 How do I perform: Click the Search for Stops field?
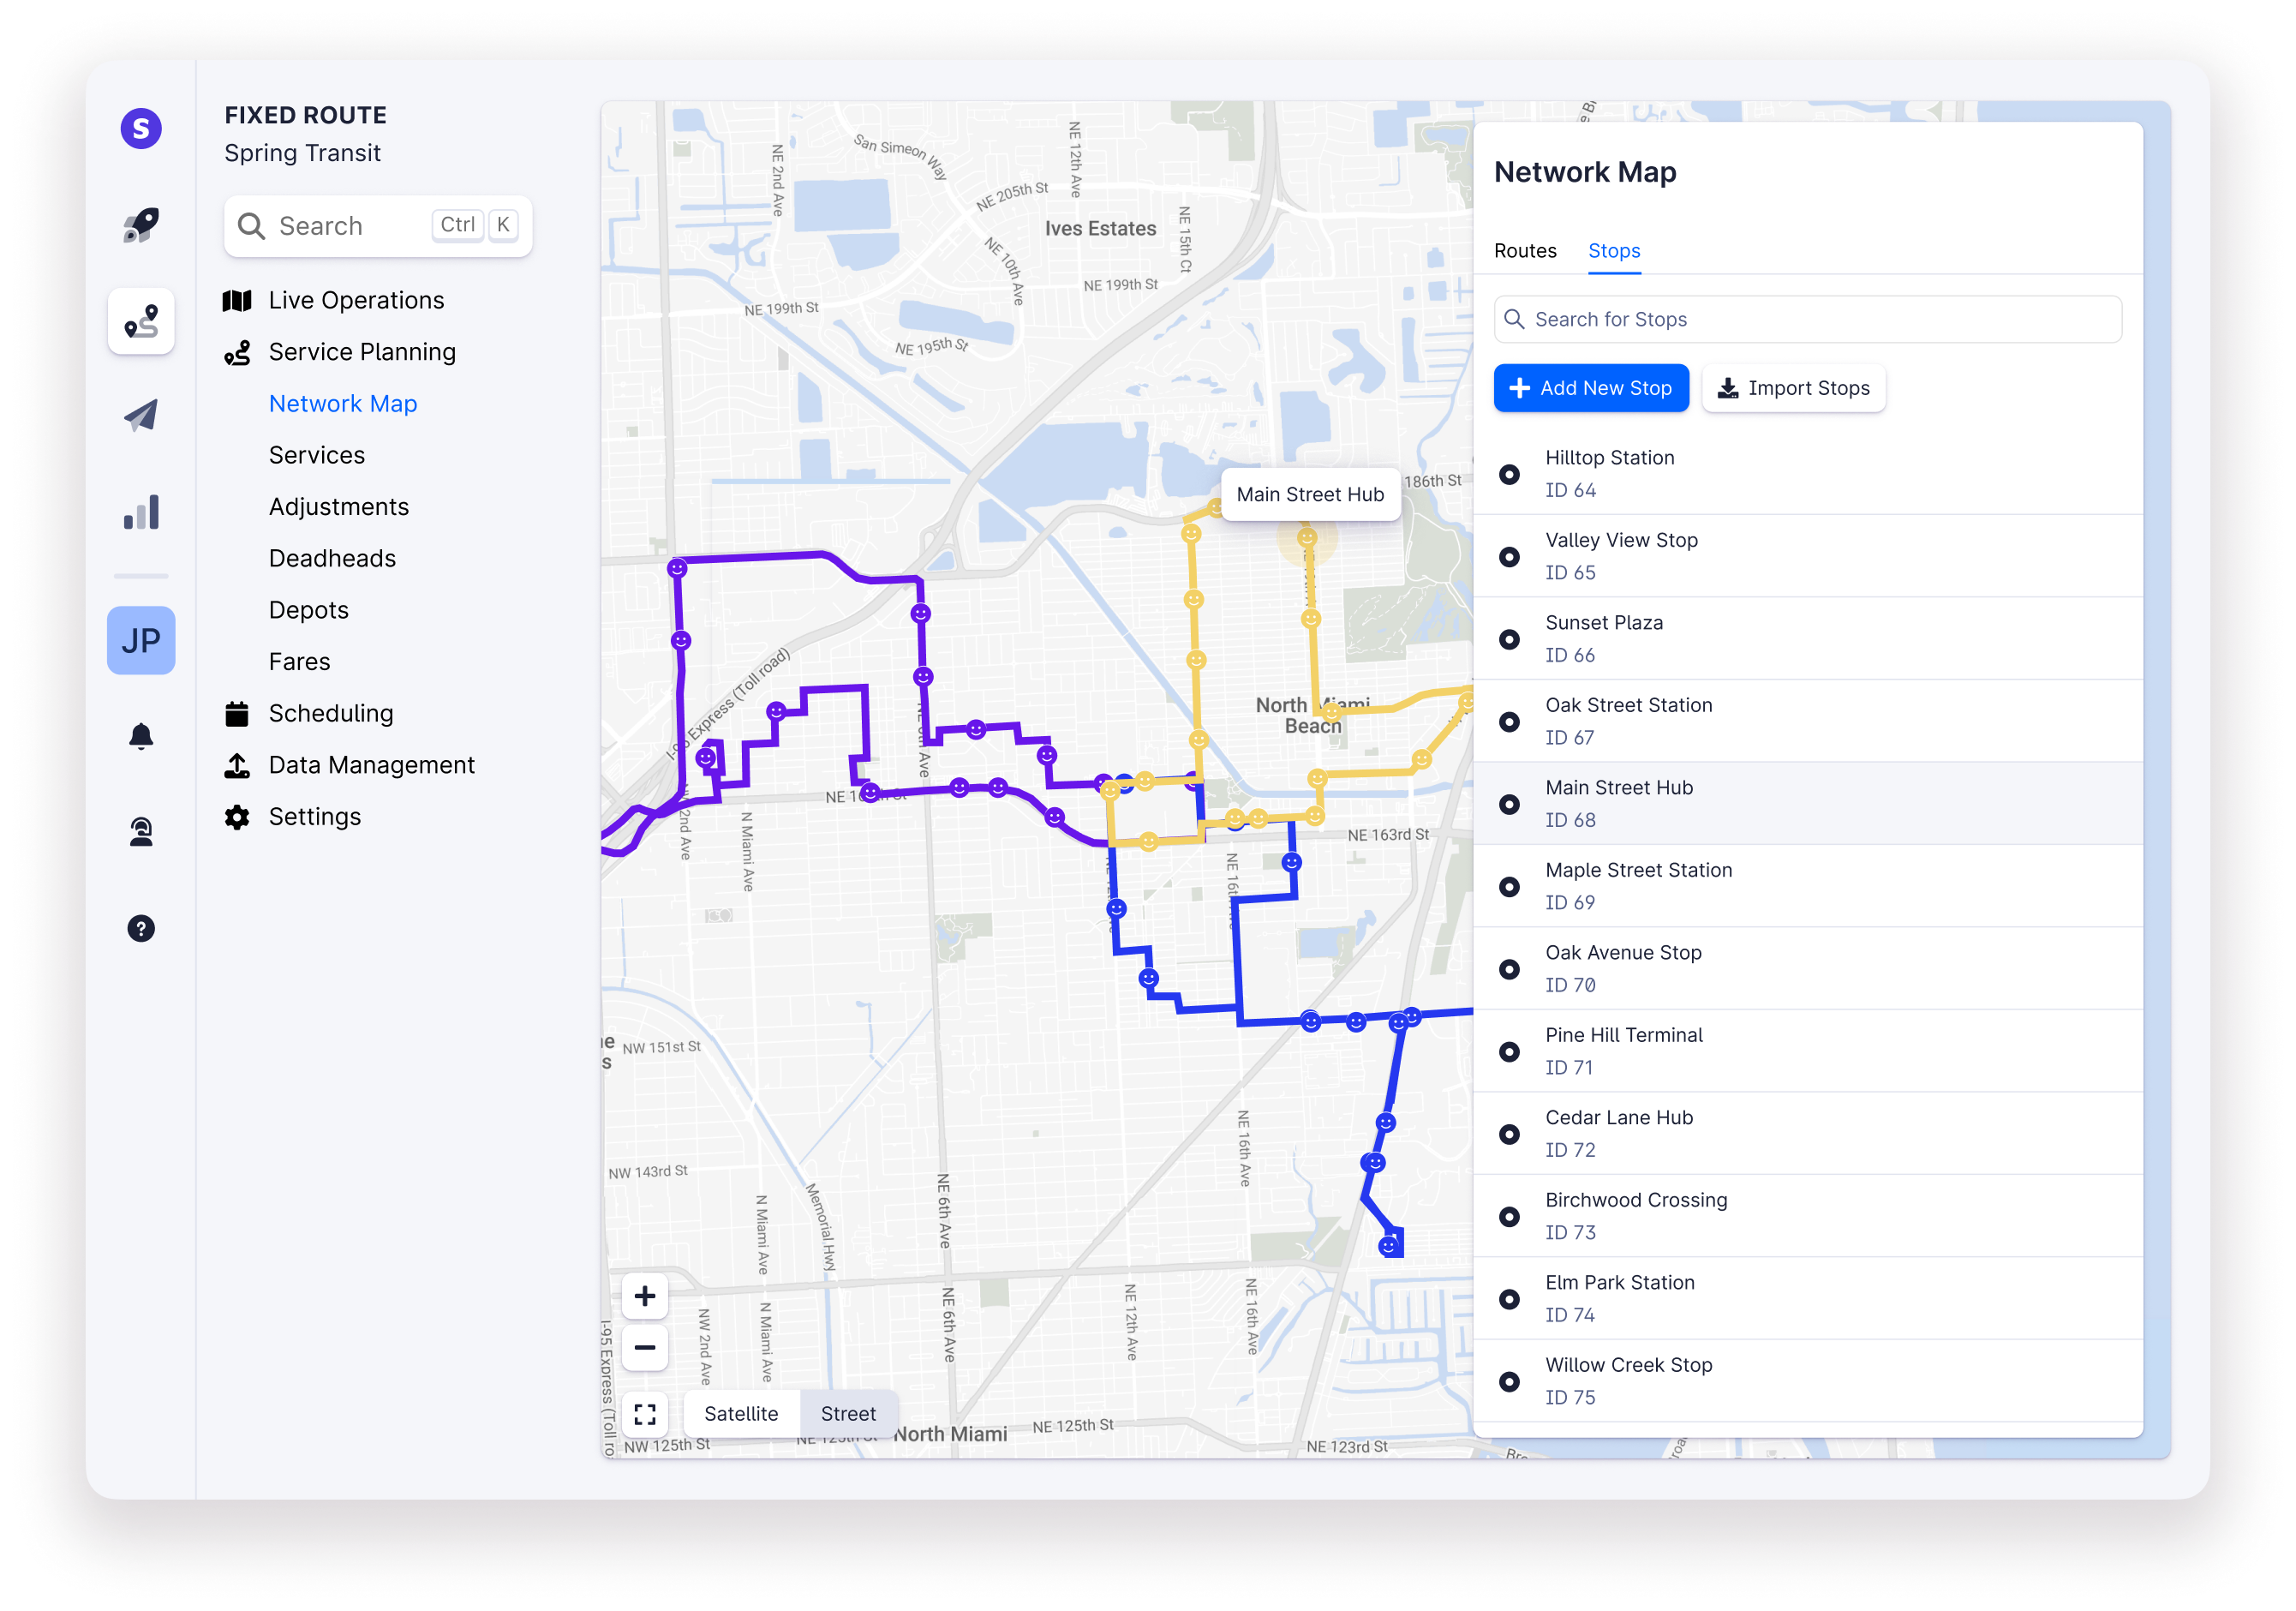(1807, 319)
